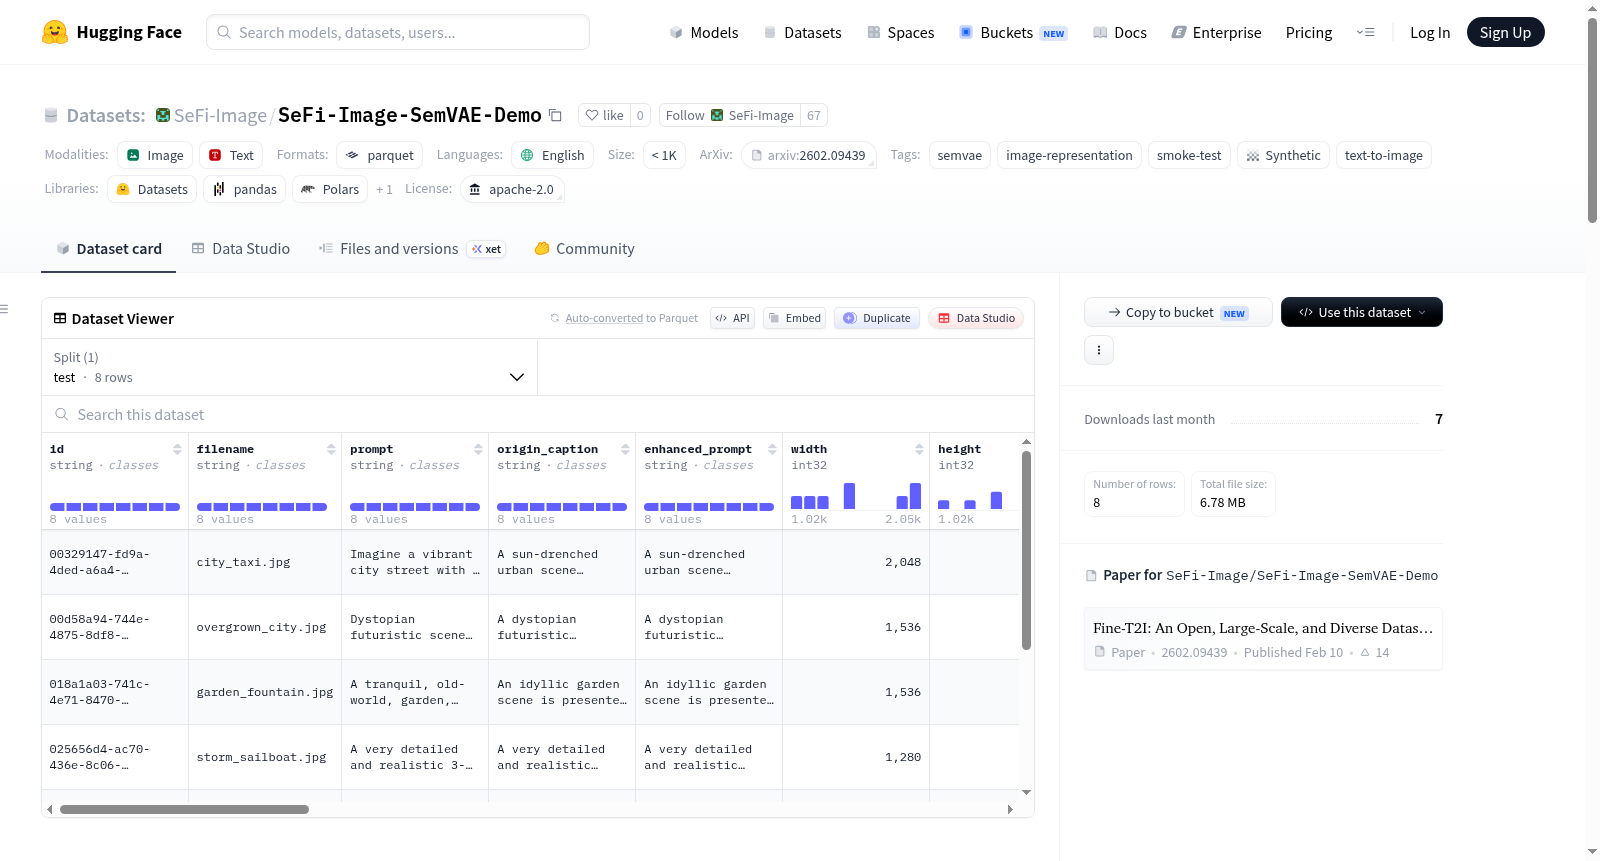Go to Spaces in the top navigation
1600x861 pixels.
click(x=900, y=32)
